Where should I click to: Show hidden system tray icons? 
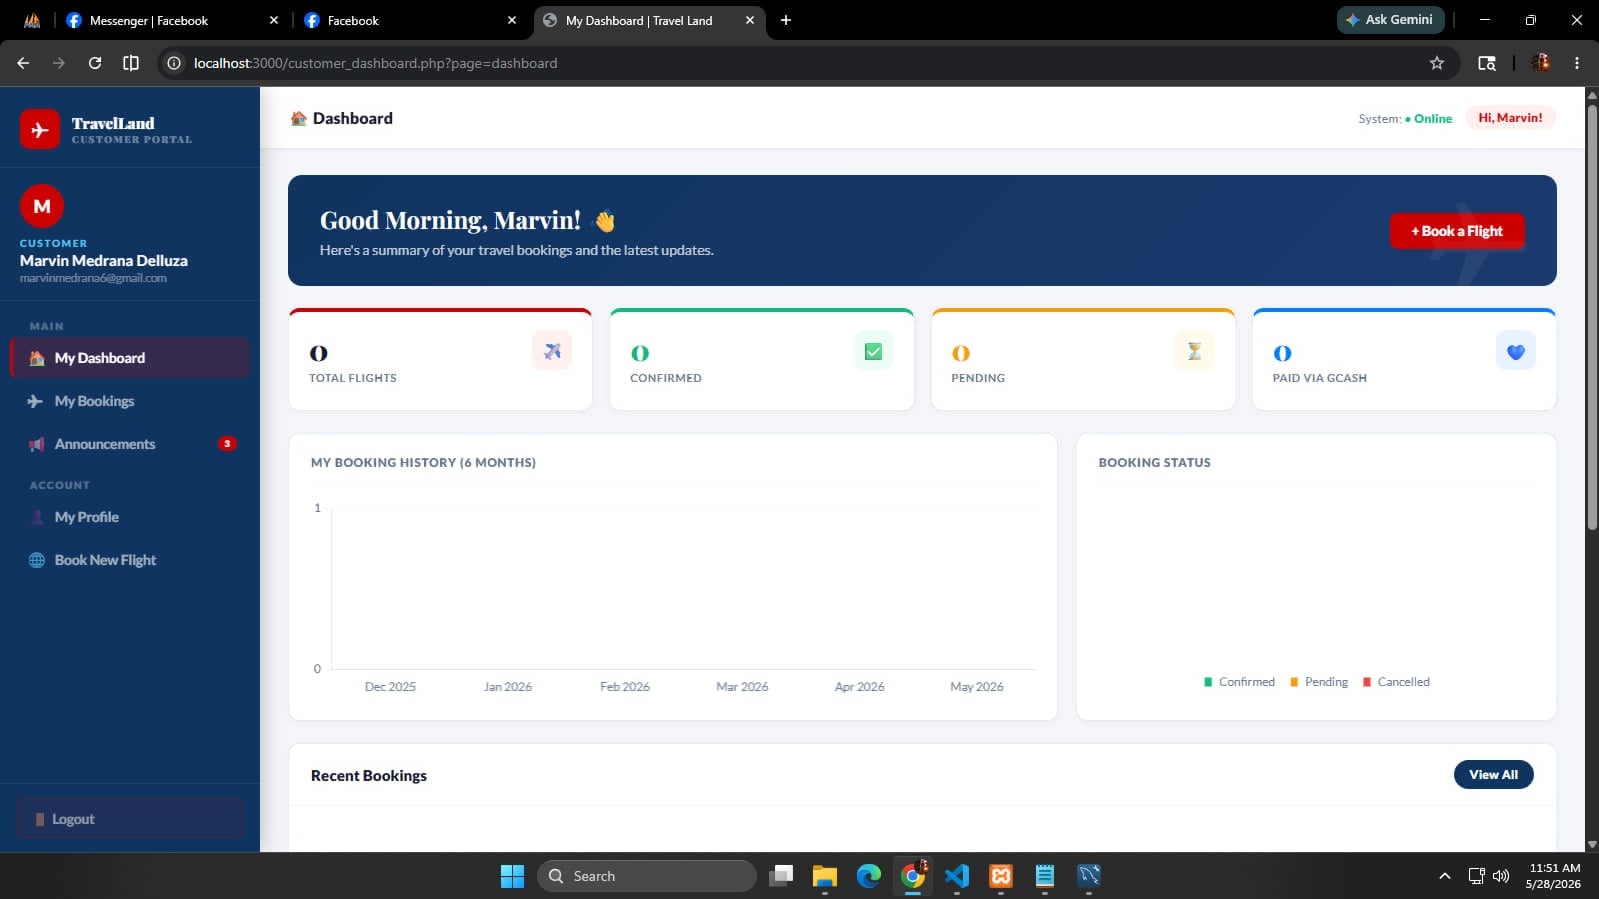click(x=1444, y=876)
